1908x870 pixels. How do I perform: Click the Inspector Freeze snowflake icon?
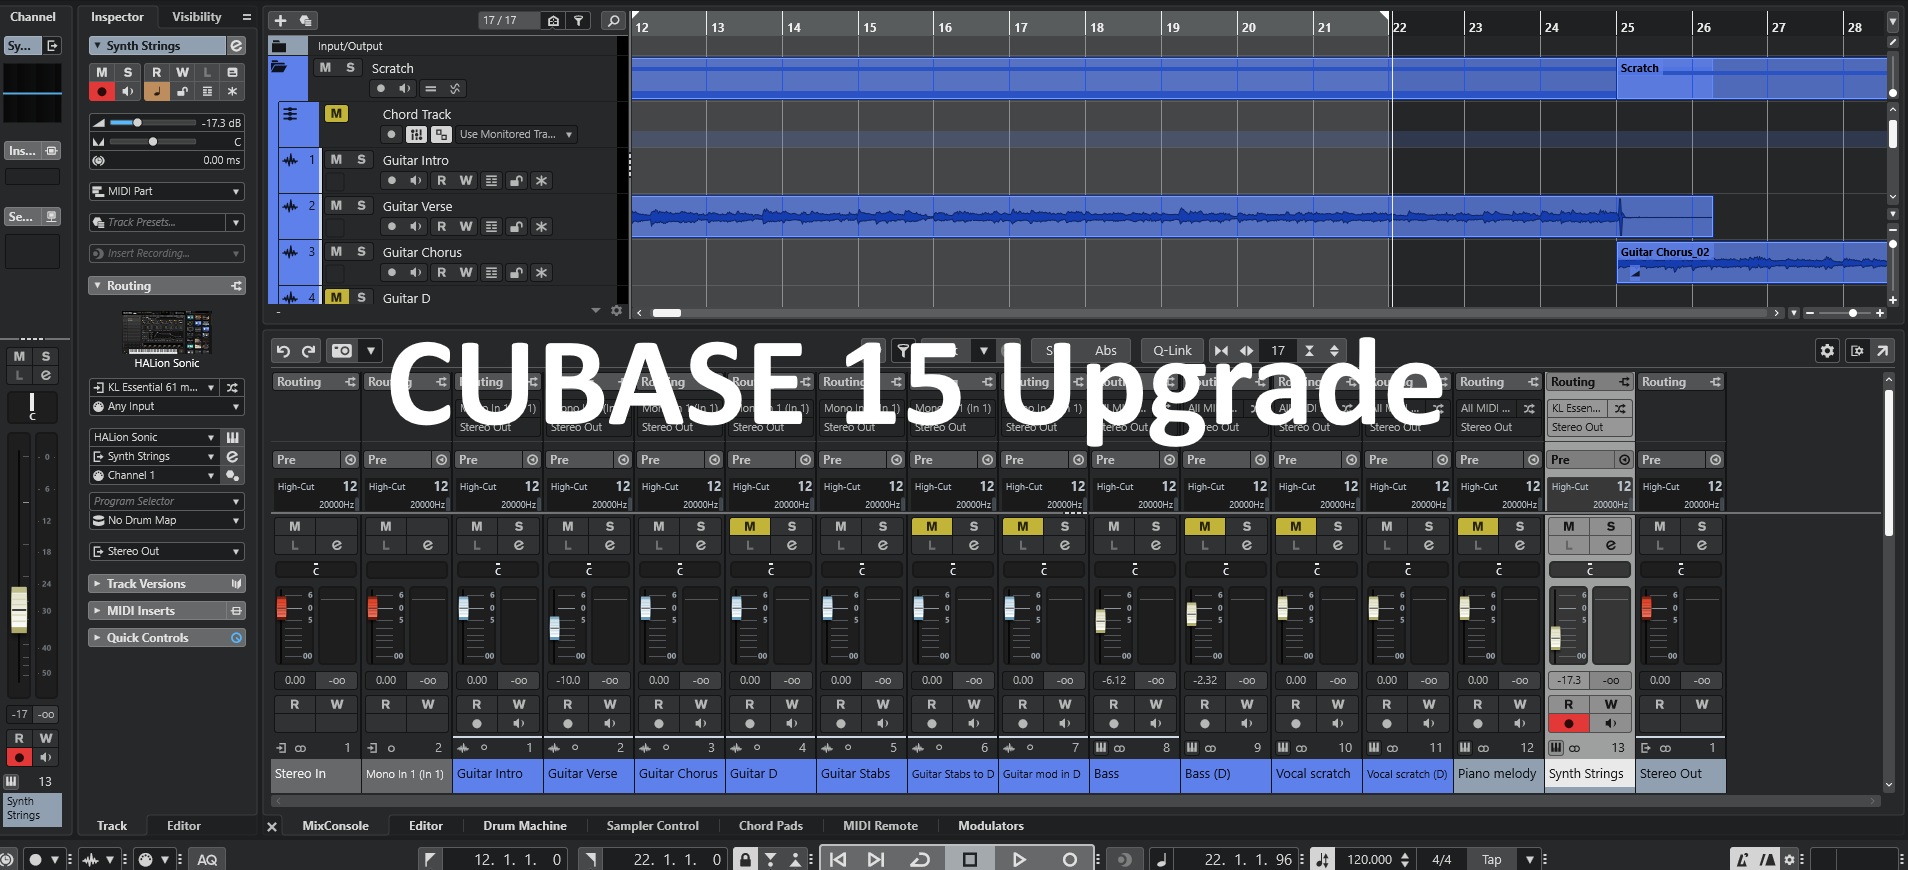[232, 91]
